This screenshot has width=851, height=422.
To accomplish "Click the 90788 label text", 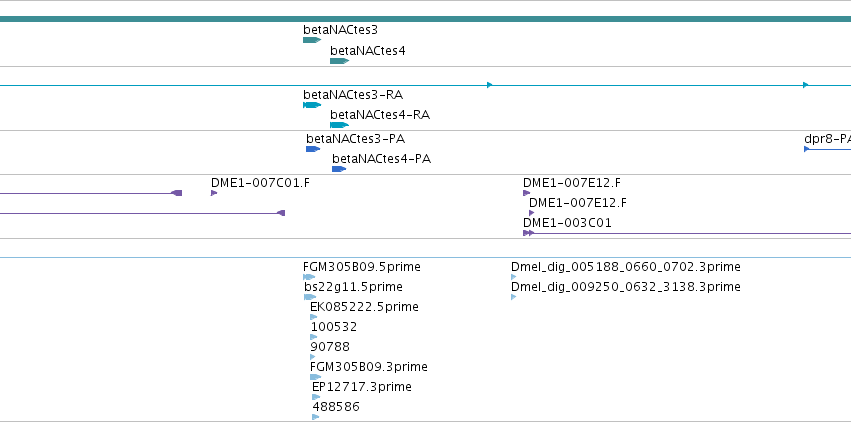I will click(x=330, y=347).
